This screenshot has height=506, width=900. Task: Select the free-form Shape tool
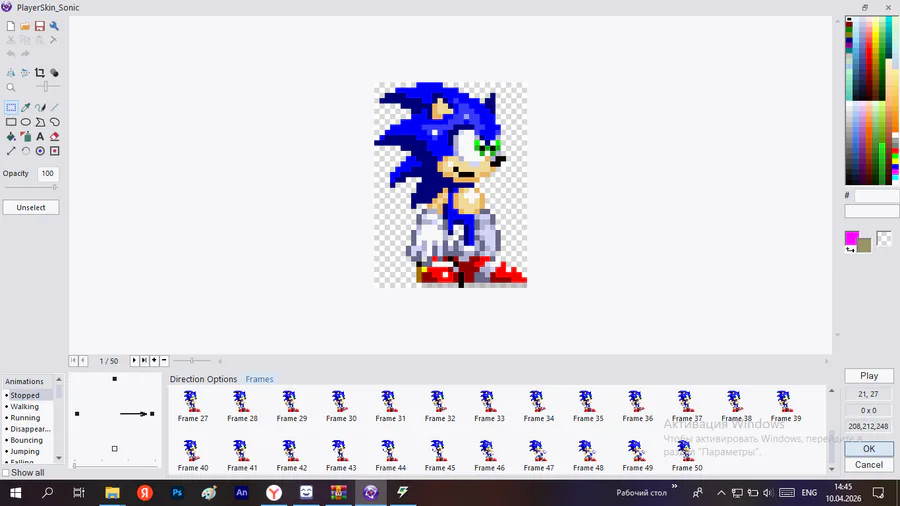(x=55, y=122)
